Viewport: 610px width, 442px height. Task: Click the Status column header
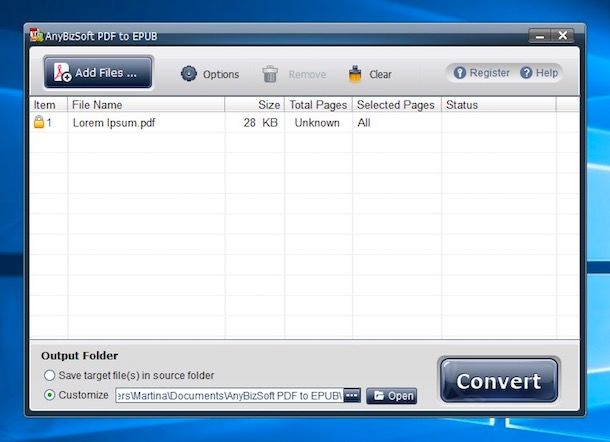tap(462, 104)
